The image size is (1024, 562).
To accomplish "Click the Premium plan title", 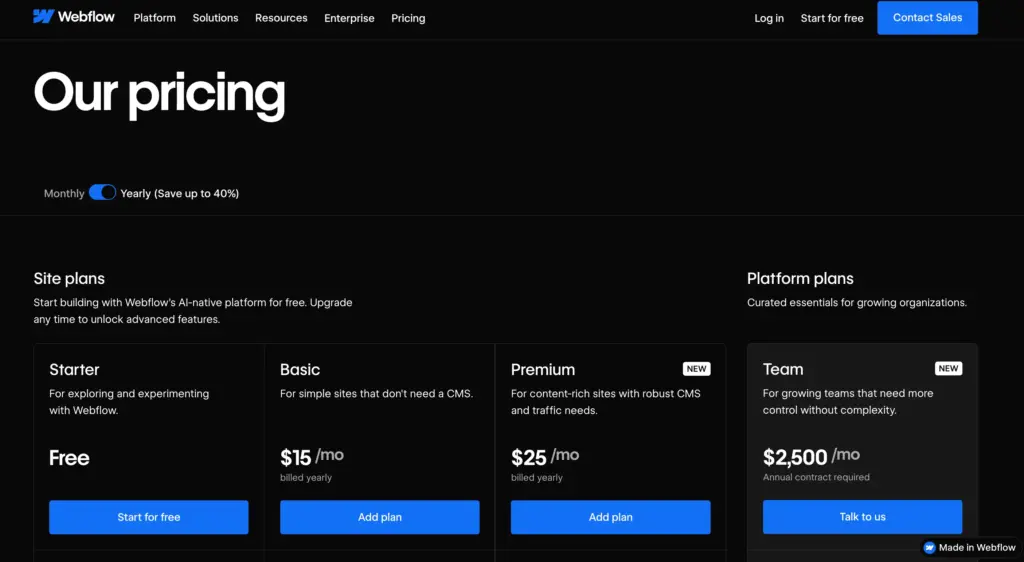I will click(543, 369).
